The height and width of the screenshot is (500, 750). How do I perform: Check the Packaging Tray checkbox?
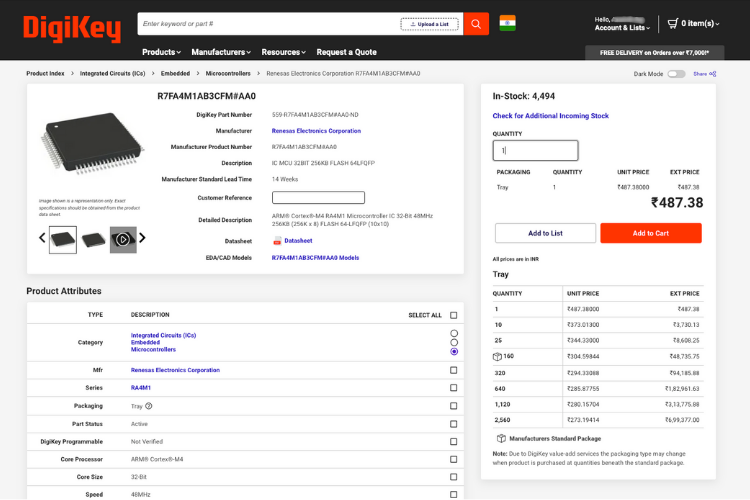453,406
